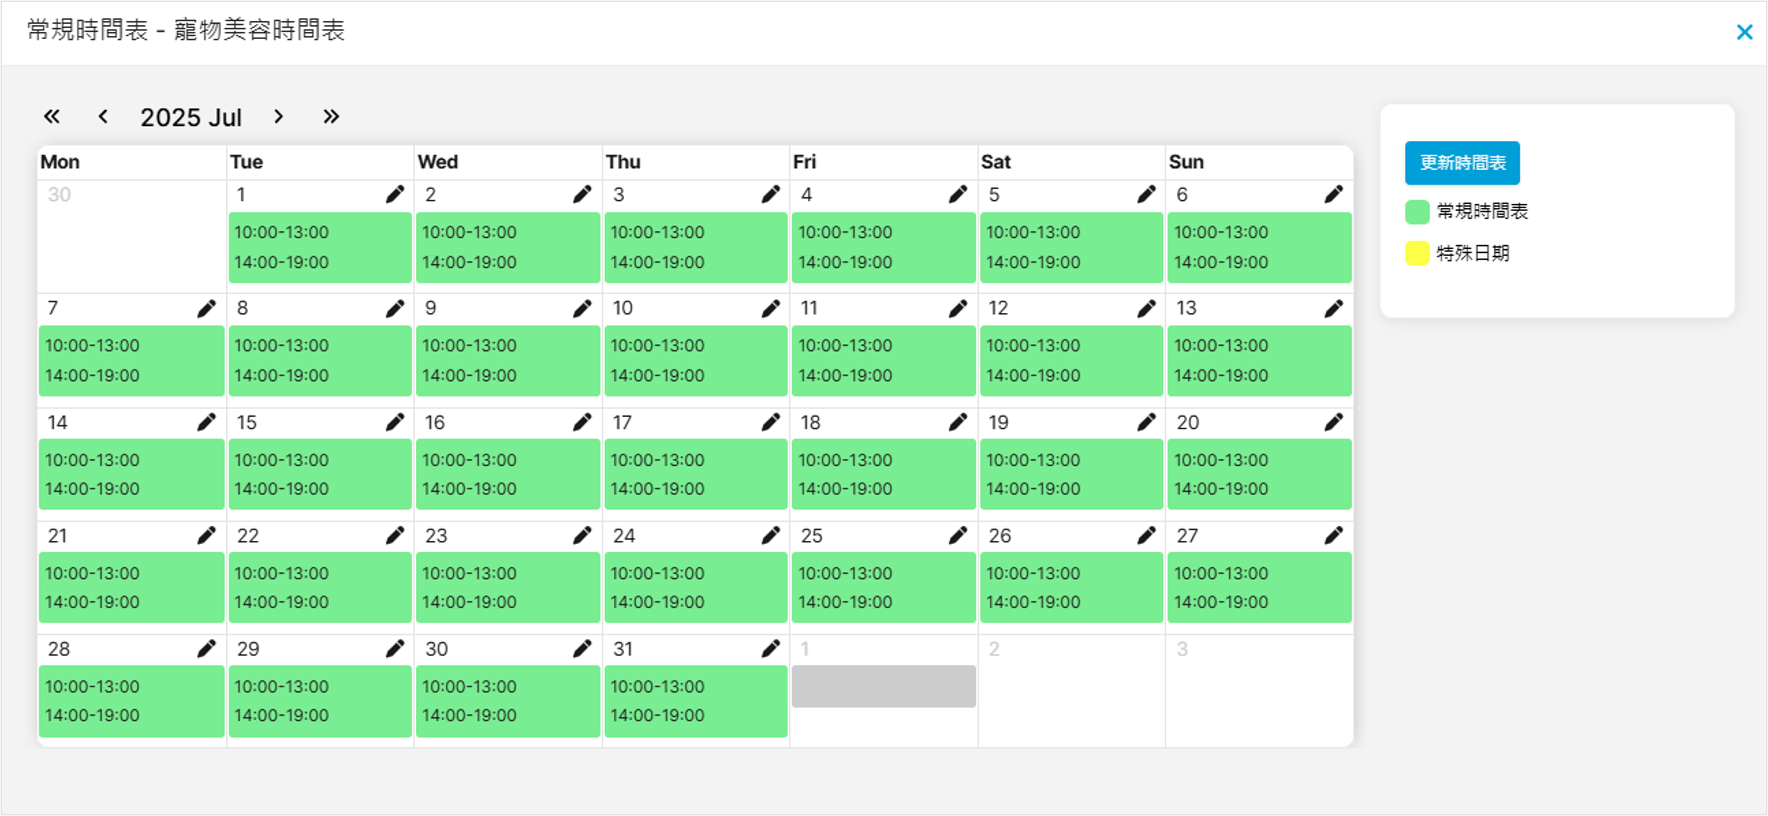
Task: Advance to the next month
Action: click(x=279, y=117)
